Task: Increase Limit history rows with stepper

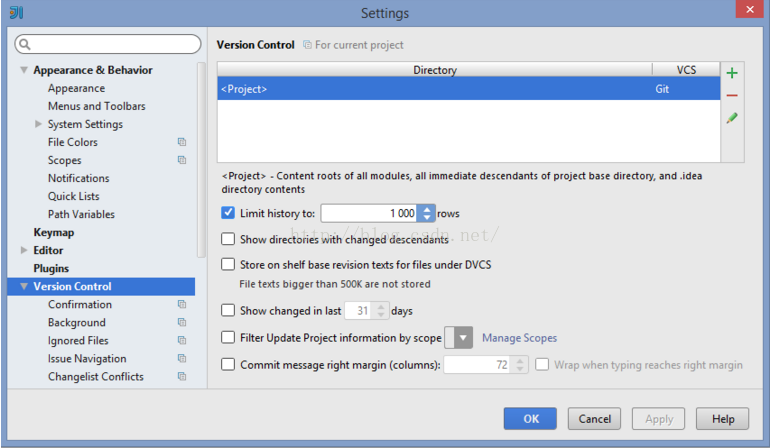Action: coord(427,209)
